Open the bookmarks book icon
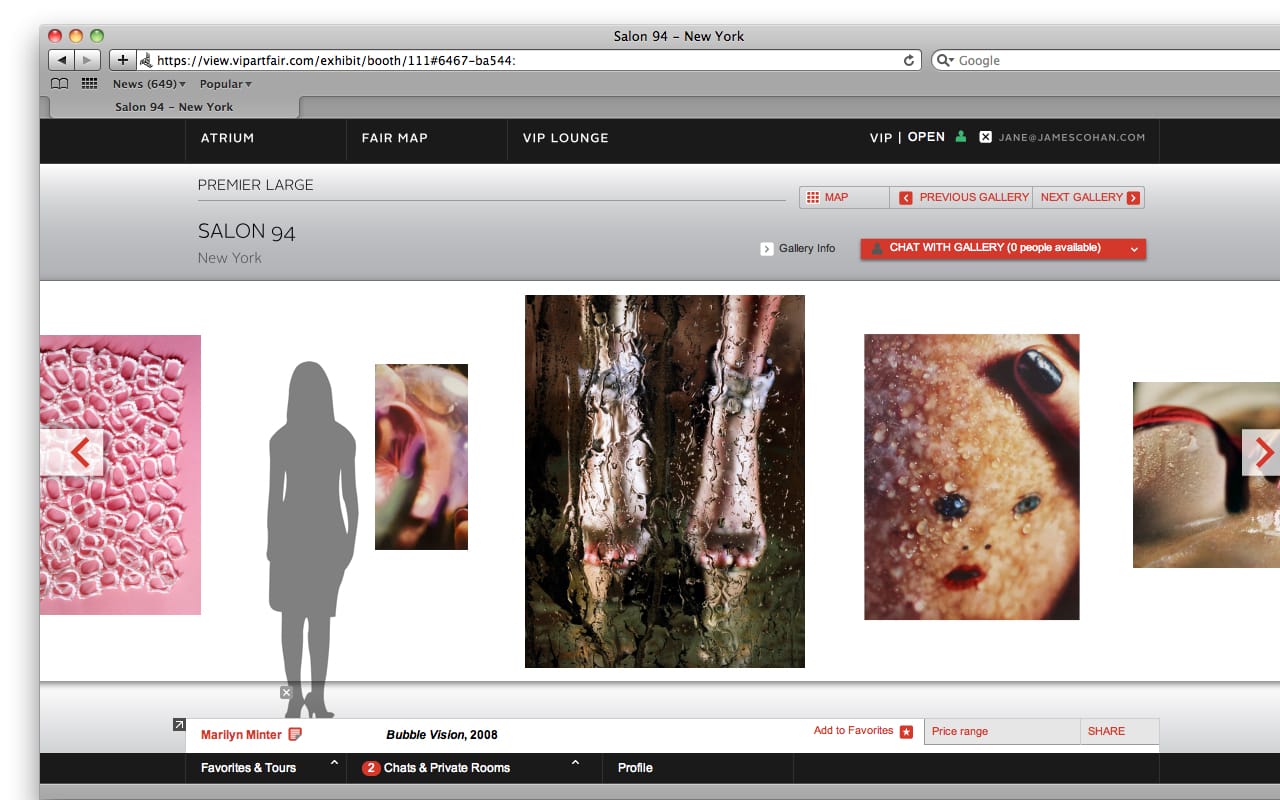This screenshot has width=1280, height=800. pyautogui.click(x=60, y=84)
